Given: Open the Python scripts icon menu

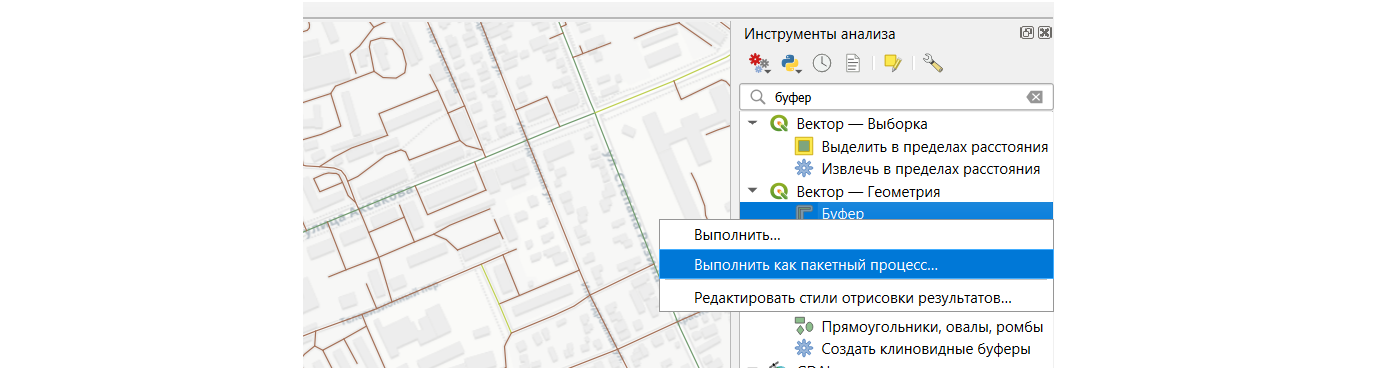Looking at the screenshot, I should point(792,64).
